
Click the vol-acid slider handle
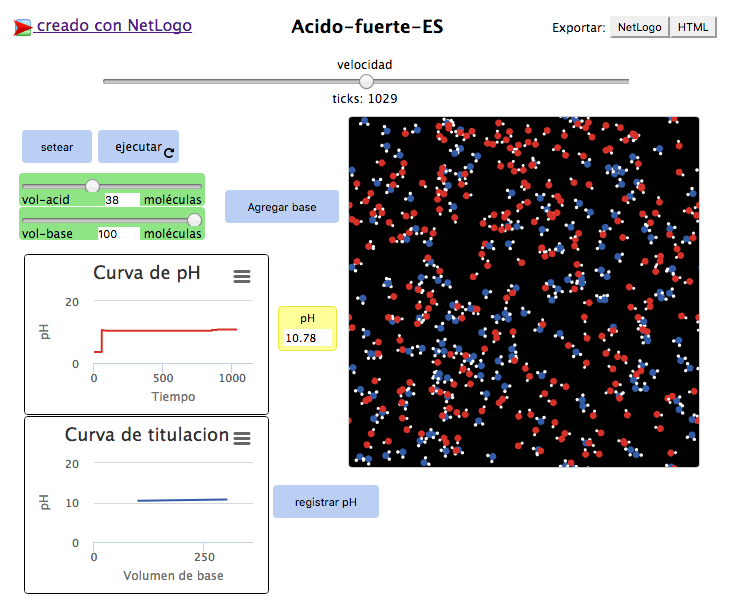coord(92,186)
